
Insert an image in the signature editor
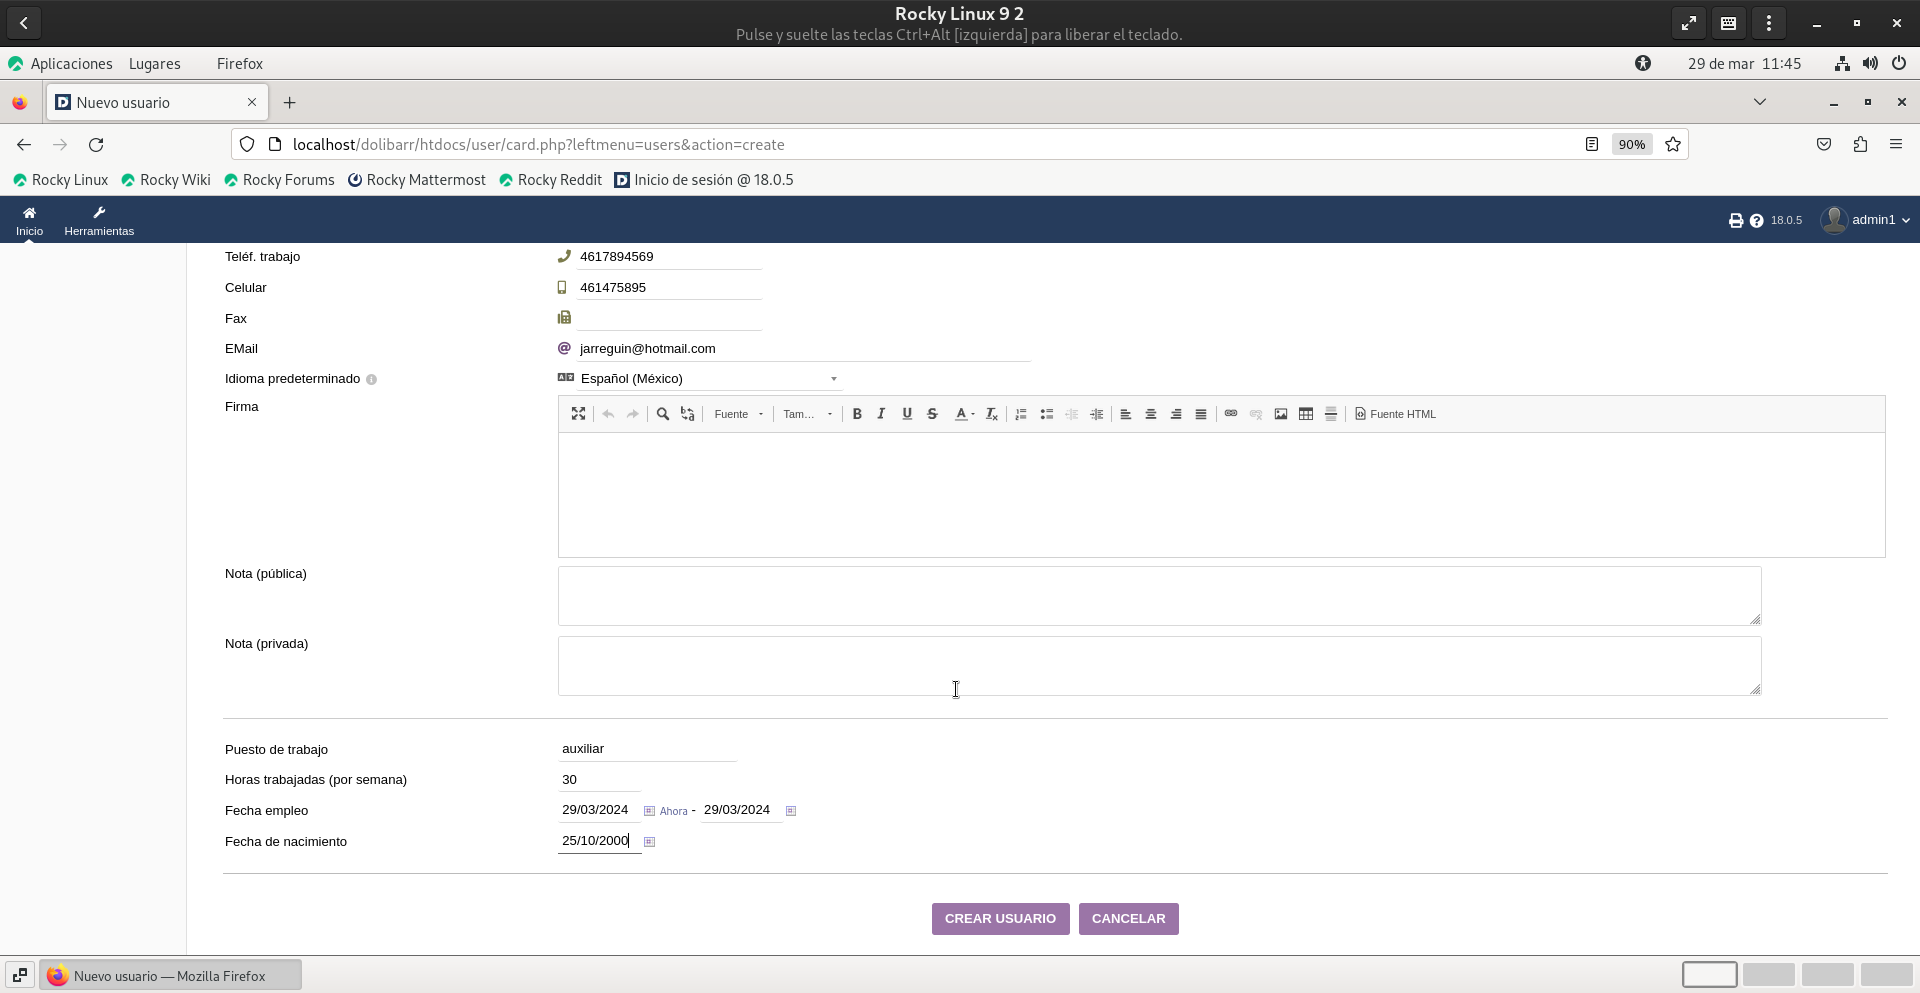(1281, 414)
